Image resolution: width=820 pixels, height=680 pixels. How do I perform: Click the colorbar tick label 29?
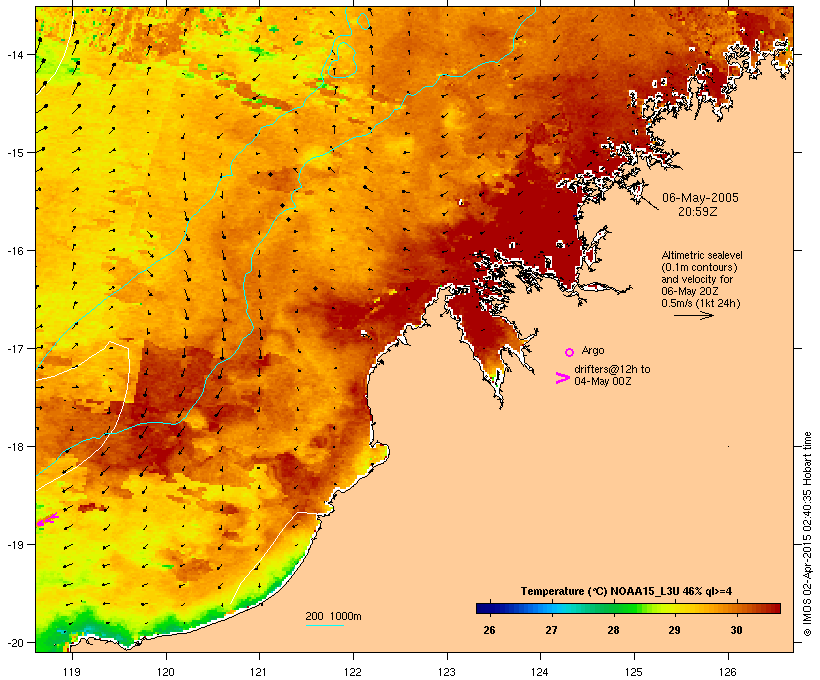click(674, 630)
